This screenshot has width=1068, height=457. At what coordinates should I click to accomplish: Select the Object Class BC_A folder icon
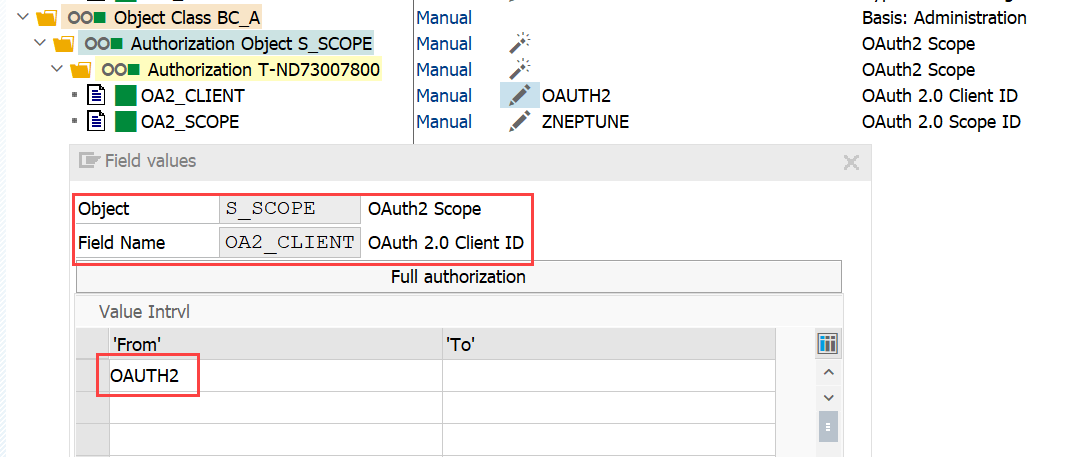(46, 17)
